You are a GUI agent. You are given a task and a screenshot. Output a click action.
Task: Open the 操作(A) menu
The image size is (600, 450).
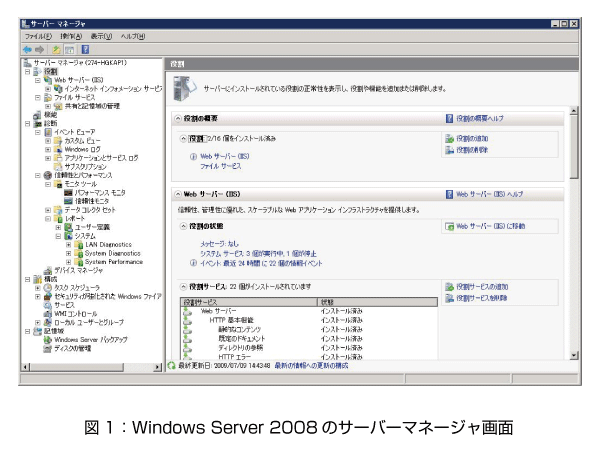pos(71,36)
